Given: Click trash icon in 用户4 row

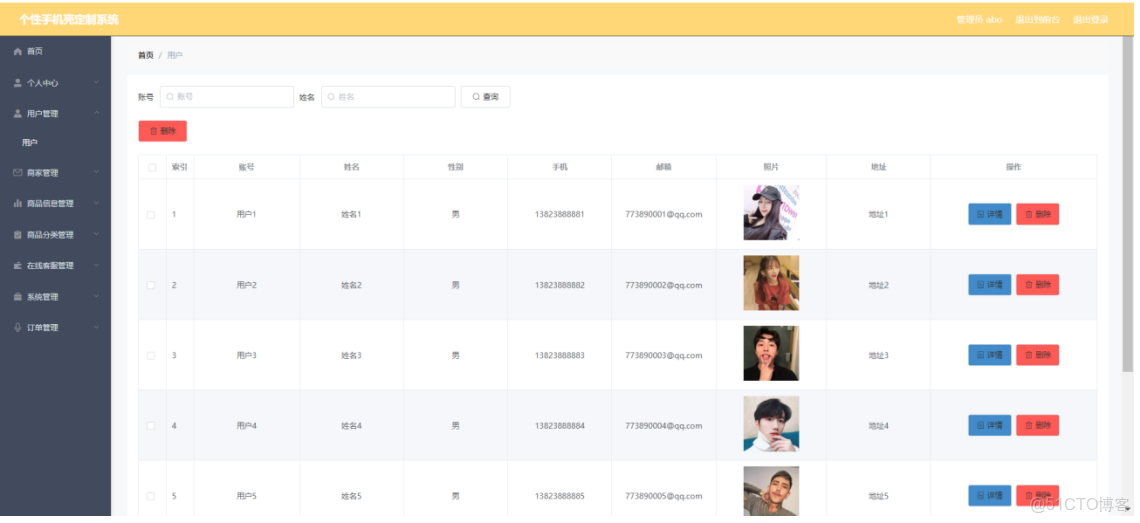Looking at the screenshot, I should [x=1029, y=425].
